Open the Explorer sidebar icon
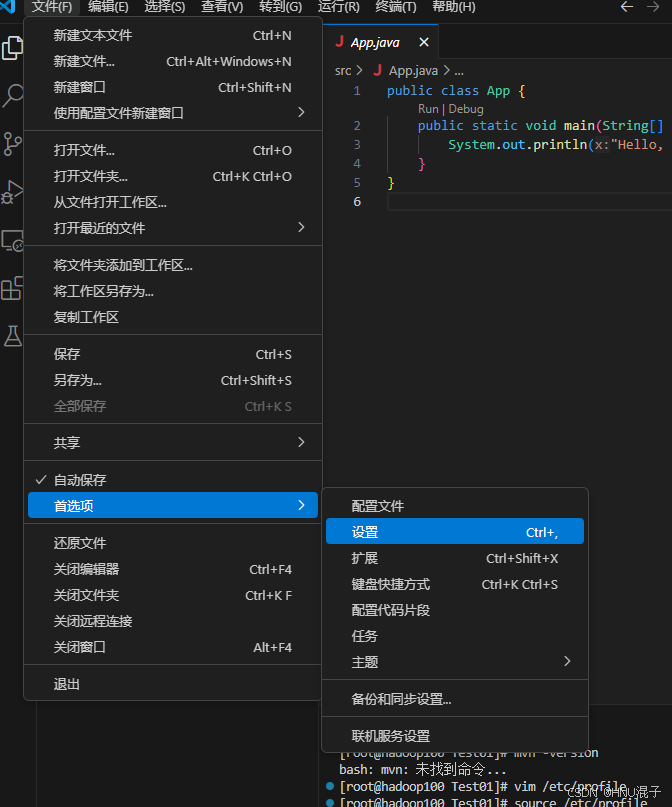This screenshot has width=672, height=807. (13, 47)
